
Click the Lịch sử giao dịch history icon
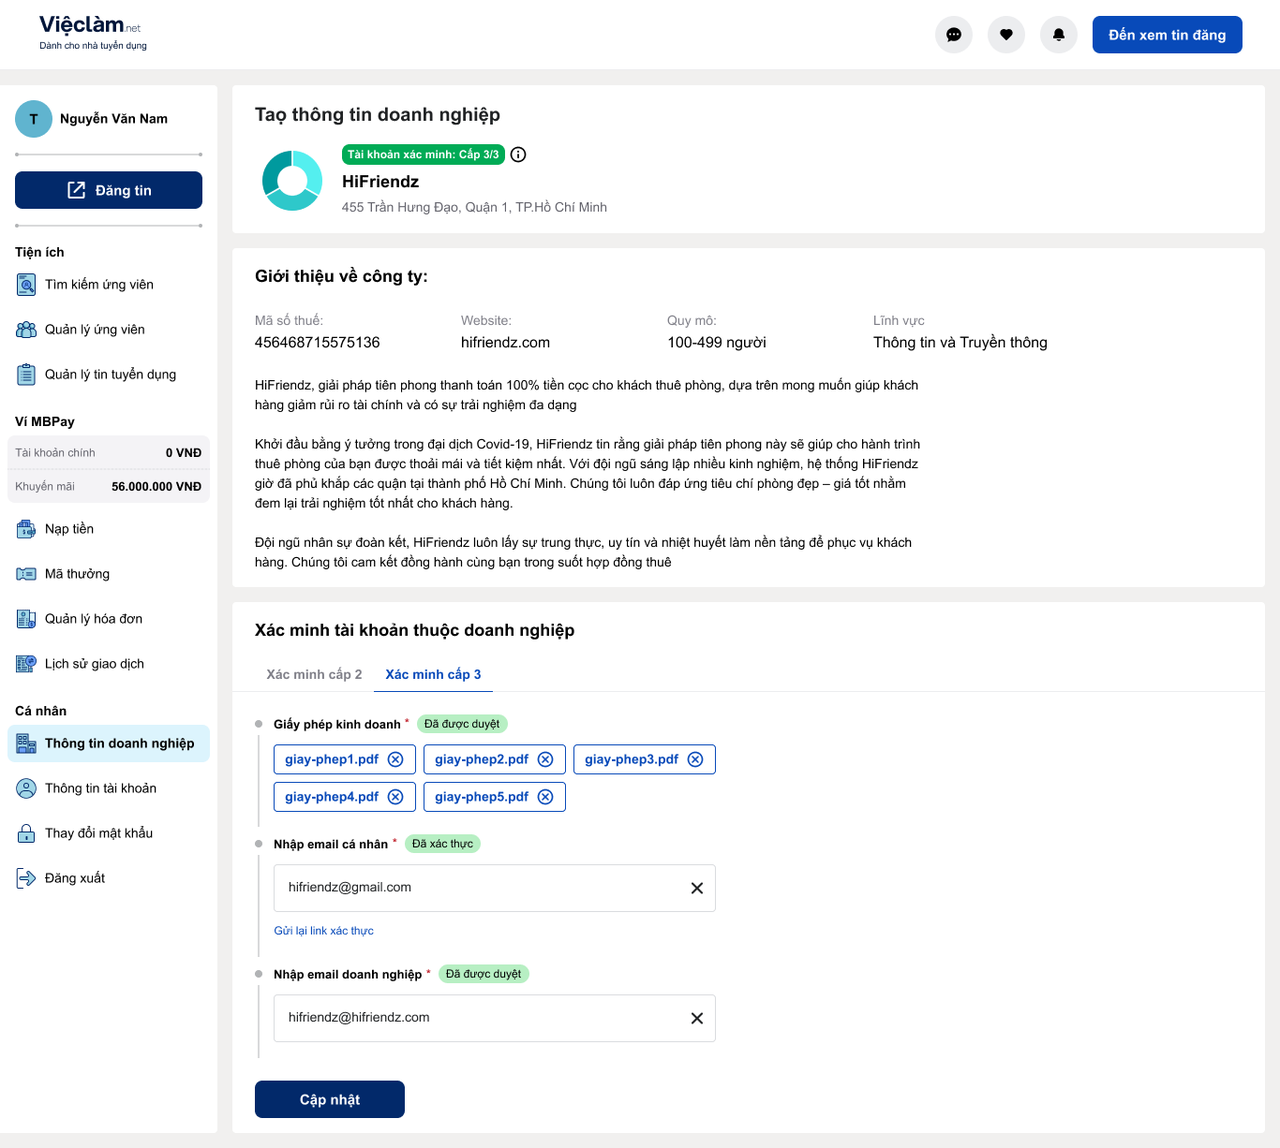click(x=26, y=664)
